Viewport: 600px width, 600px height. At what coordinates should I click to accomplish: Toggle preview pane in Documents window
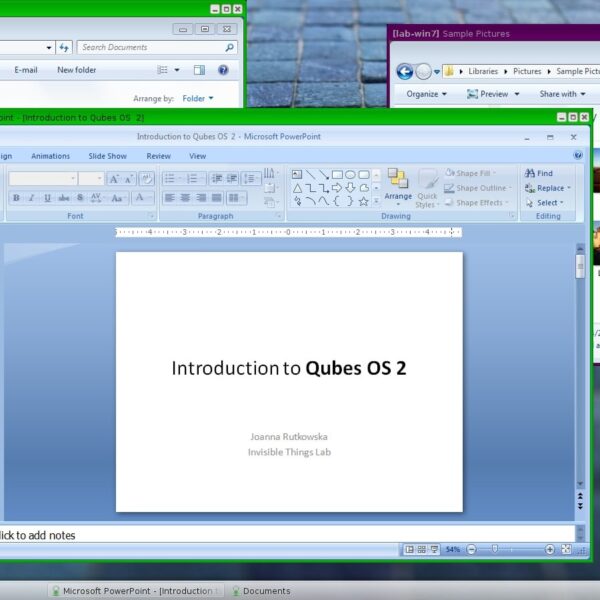pyautogui.click(x=199, y=70)
